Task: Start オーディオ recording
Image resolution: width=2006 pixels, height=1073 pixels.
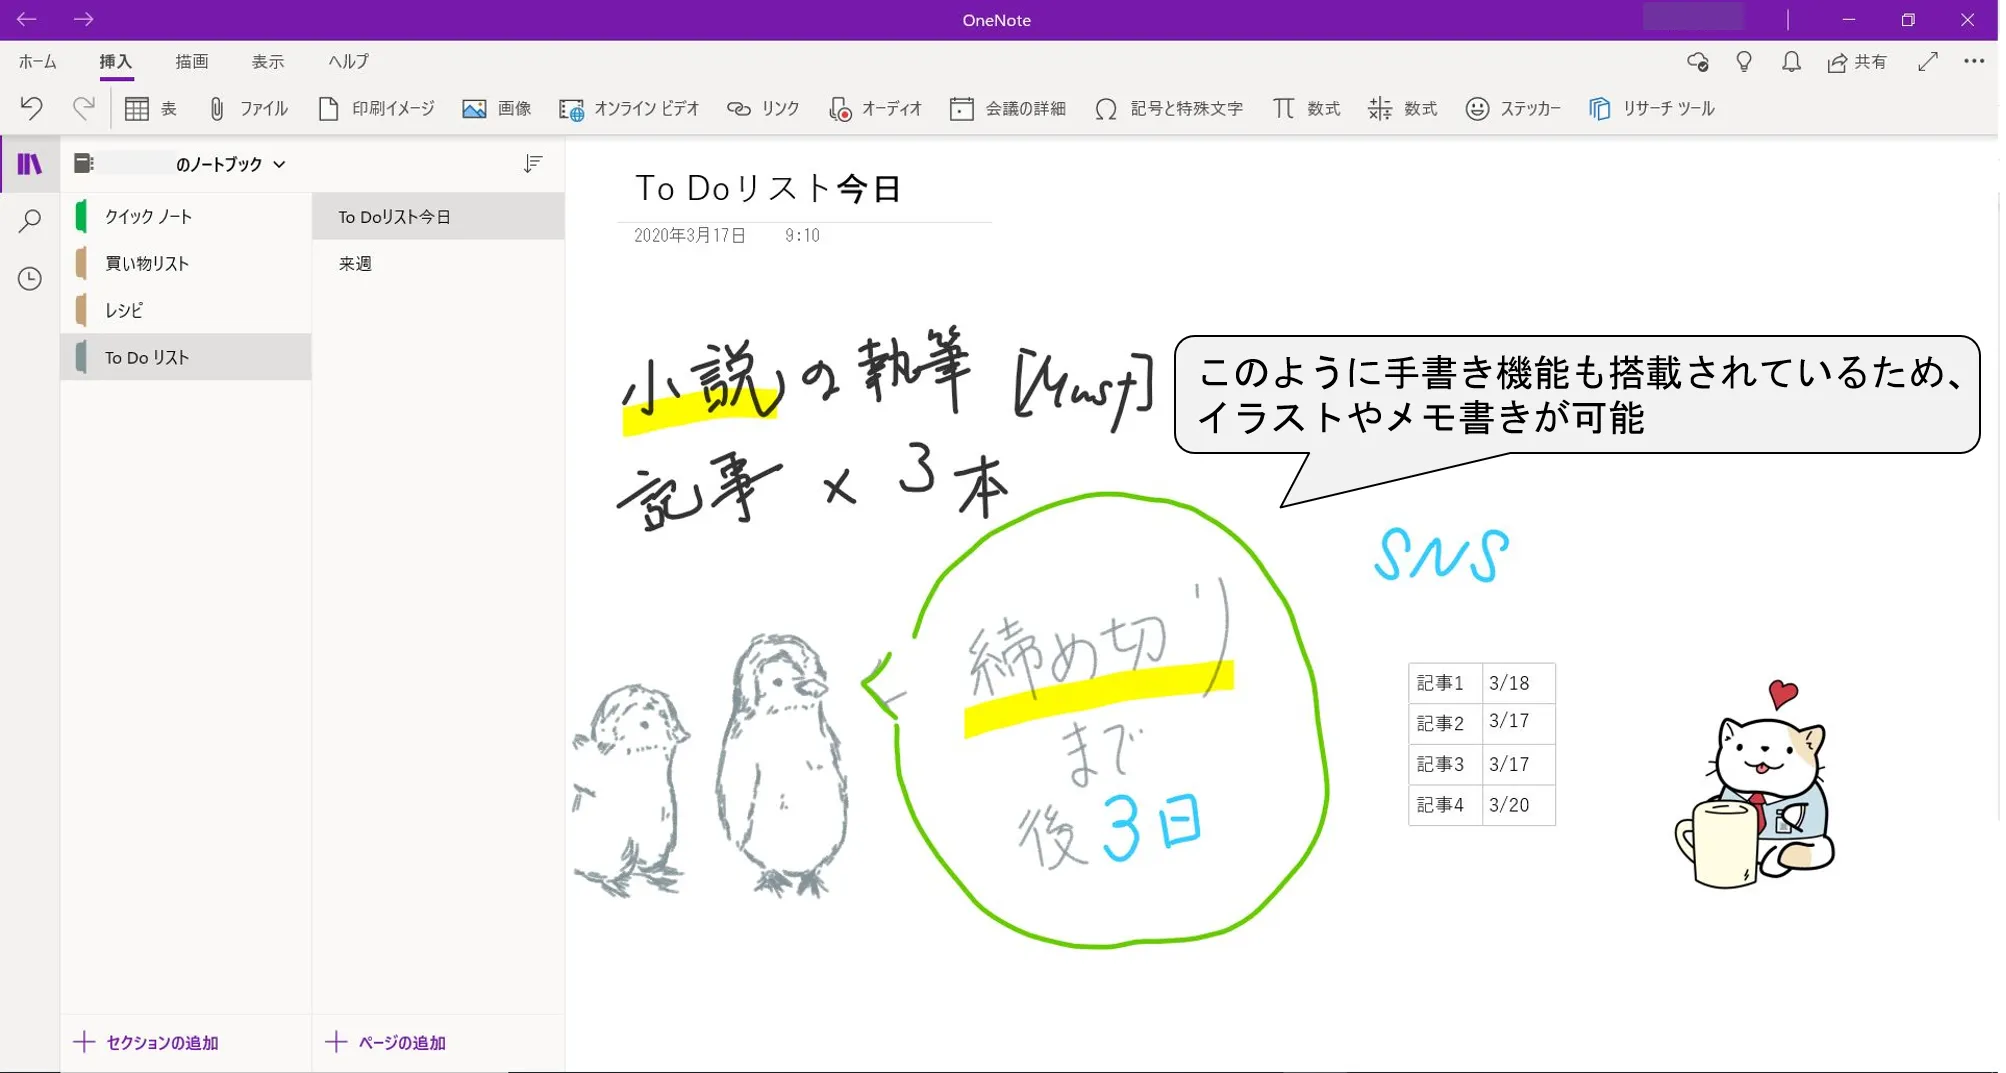Action: coord(875,108)
